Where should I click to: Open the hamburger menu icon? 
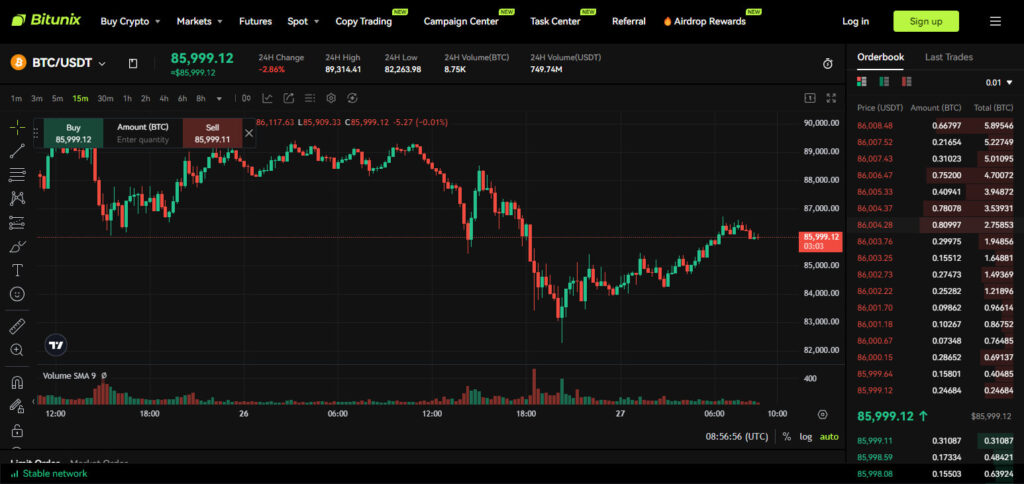click(995, 22)
